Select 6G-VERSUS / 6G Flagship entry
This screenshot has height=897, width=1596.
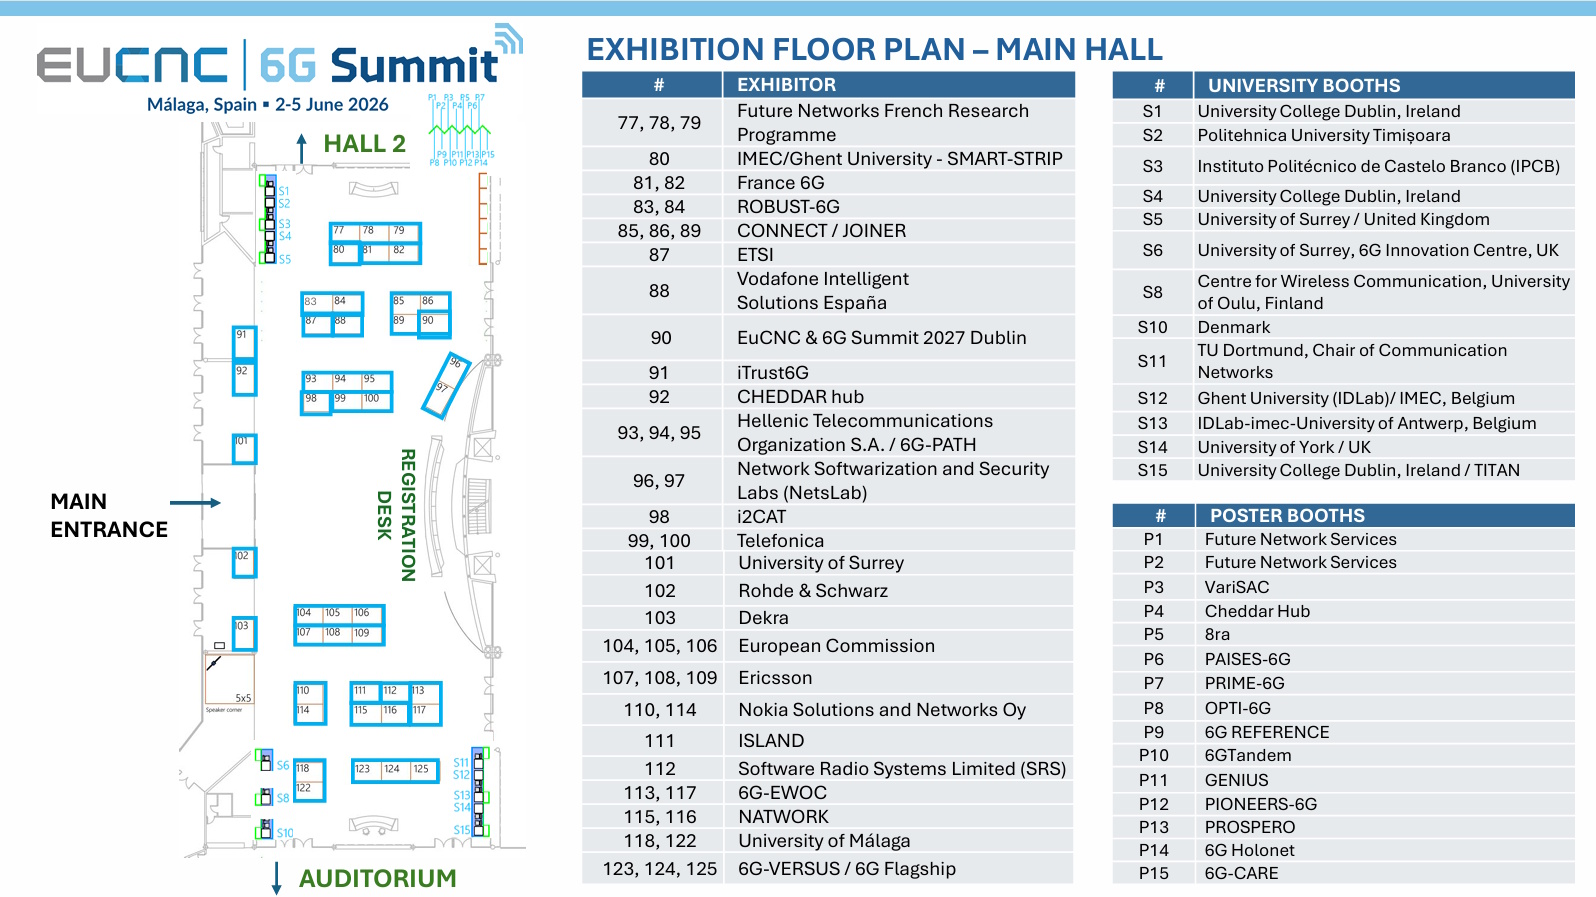click(847, 869)
